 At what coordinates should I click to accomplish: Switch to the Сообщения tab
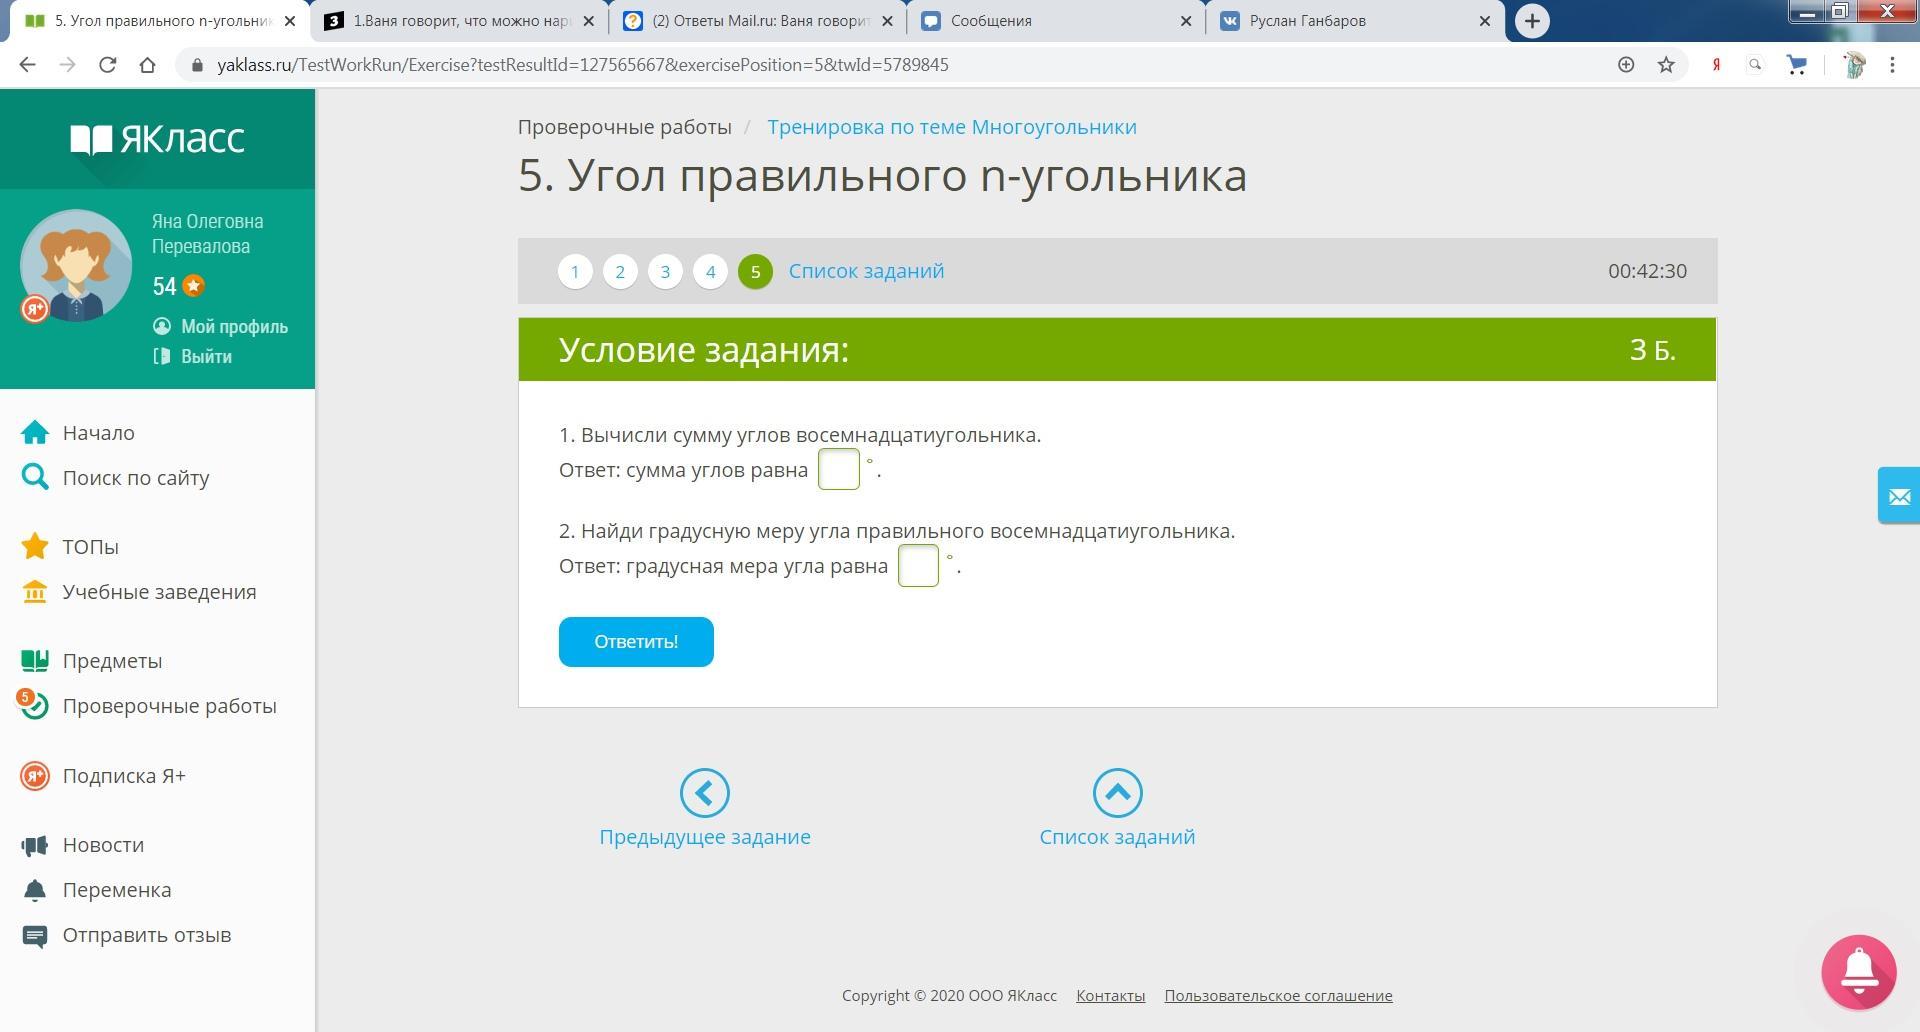click(x=1057, y=21)
